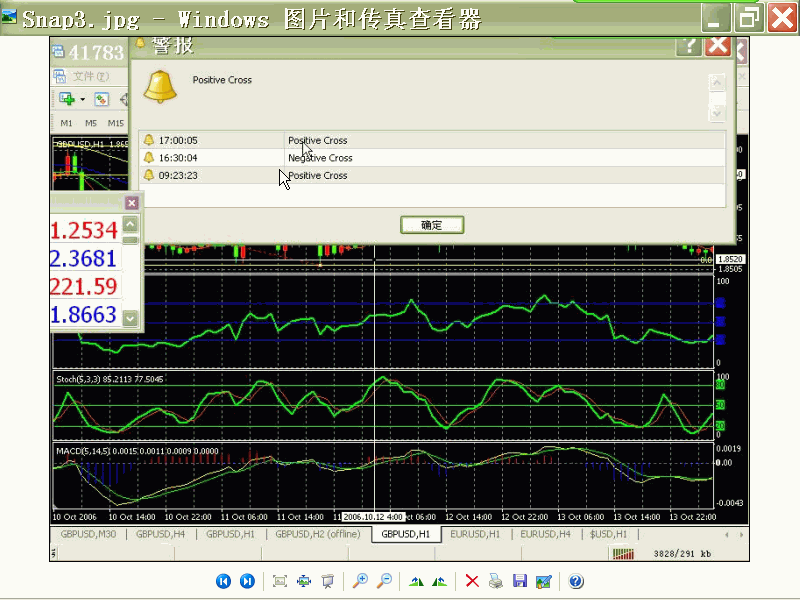Switch to GBPUSD,H2 (offline) tab
800x600 pixels.
pyautogui.click(x=318, y=534)
